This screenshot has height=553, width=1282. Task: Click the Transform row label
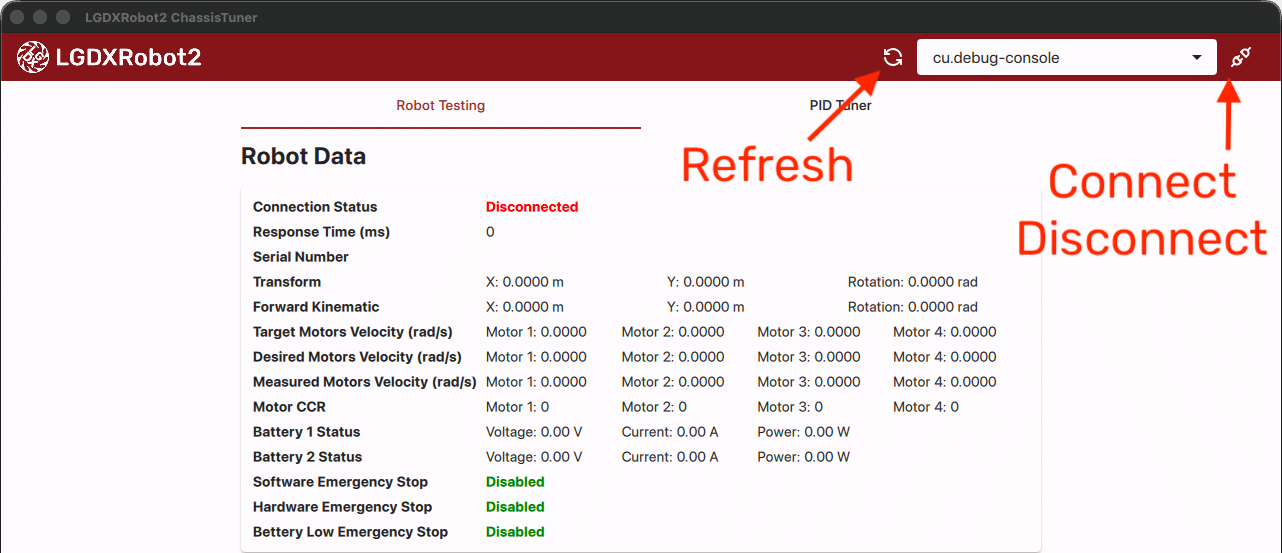coord(287,282)
